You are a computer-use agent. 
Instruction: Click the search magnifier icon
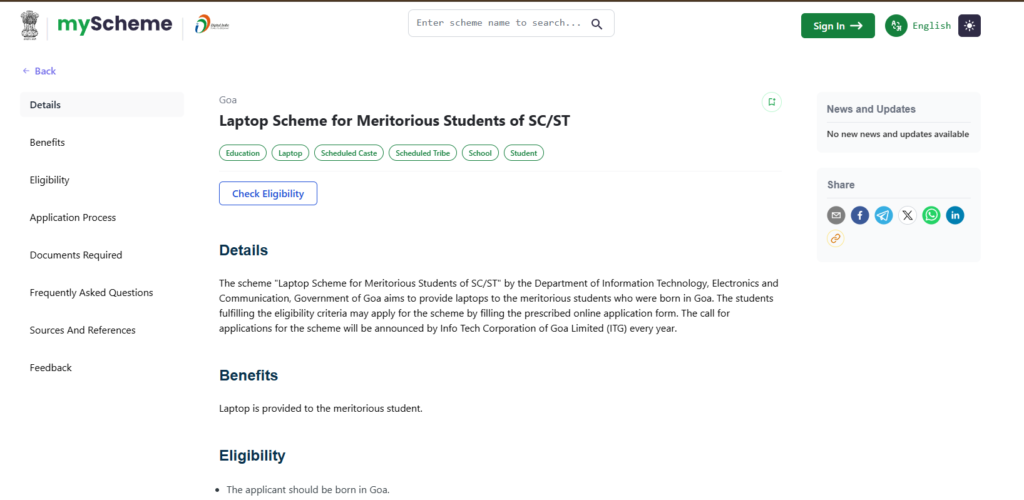point(596,24)
